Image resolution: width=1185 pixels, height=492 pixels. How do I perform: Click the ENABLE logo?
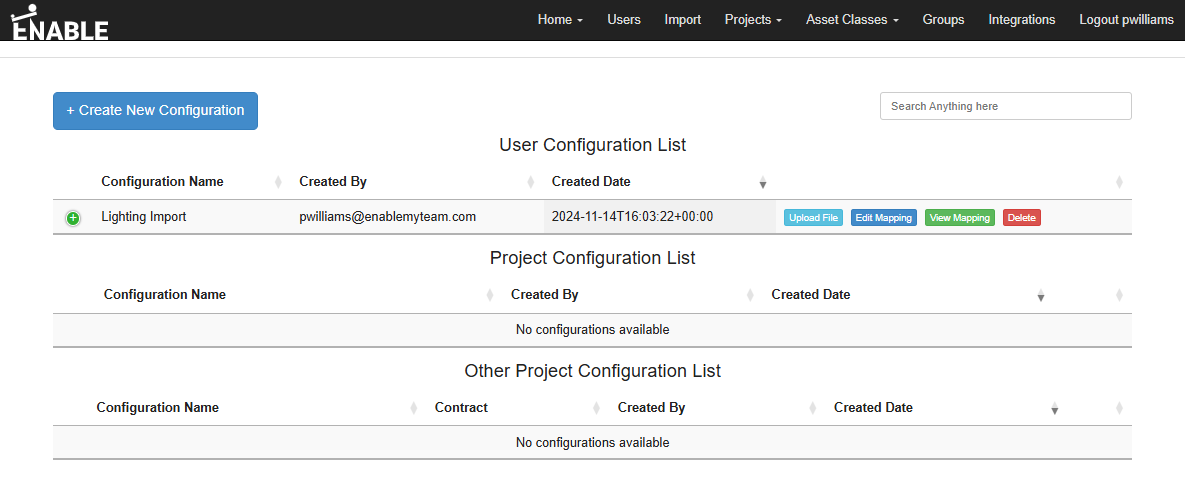pos(60,22)
